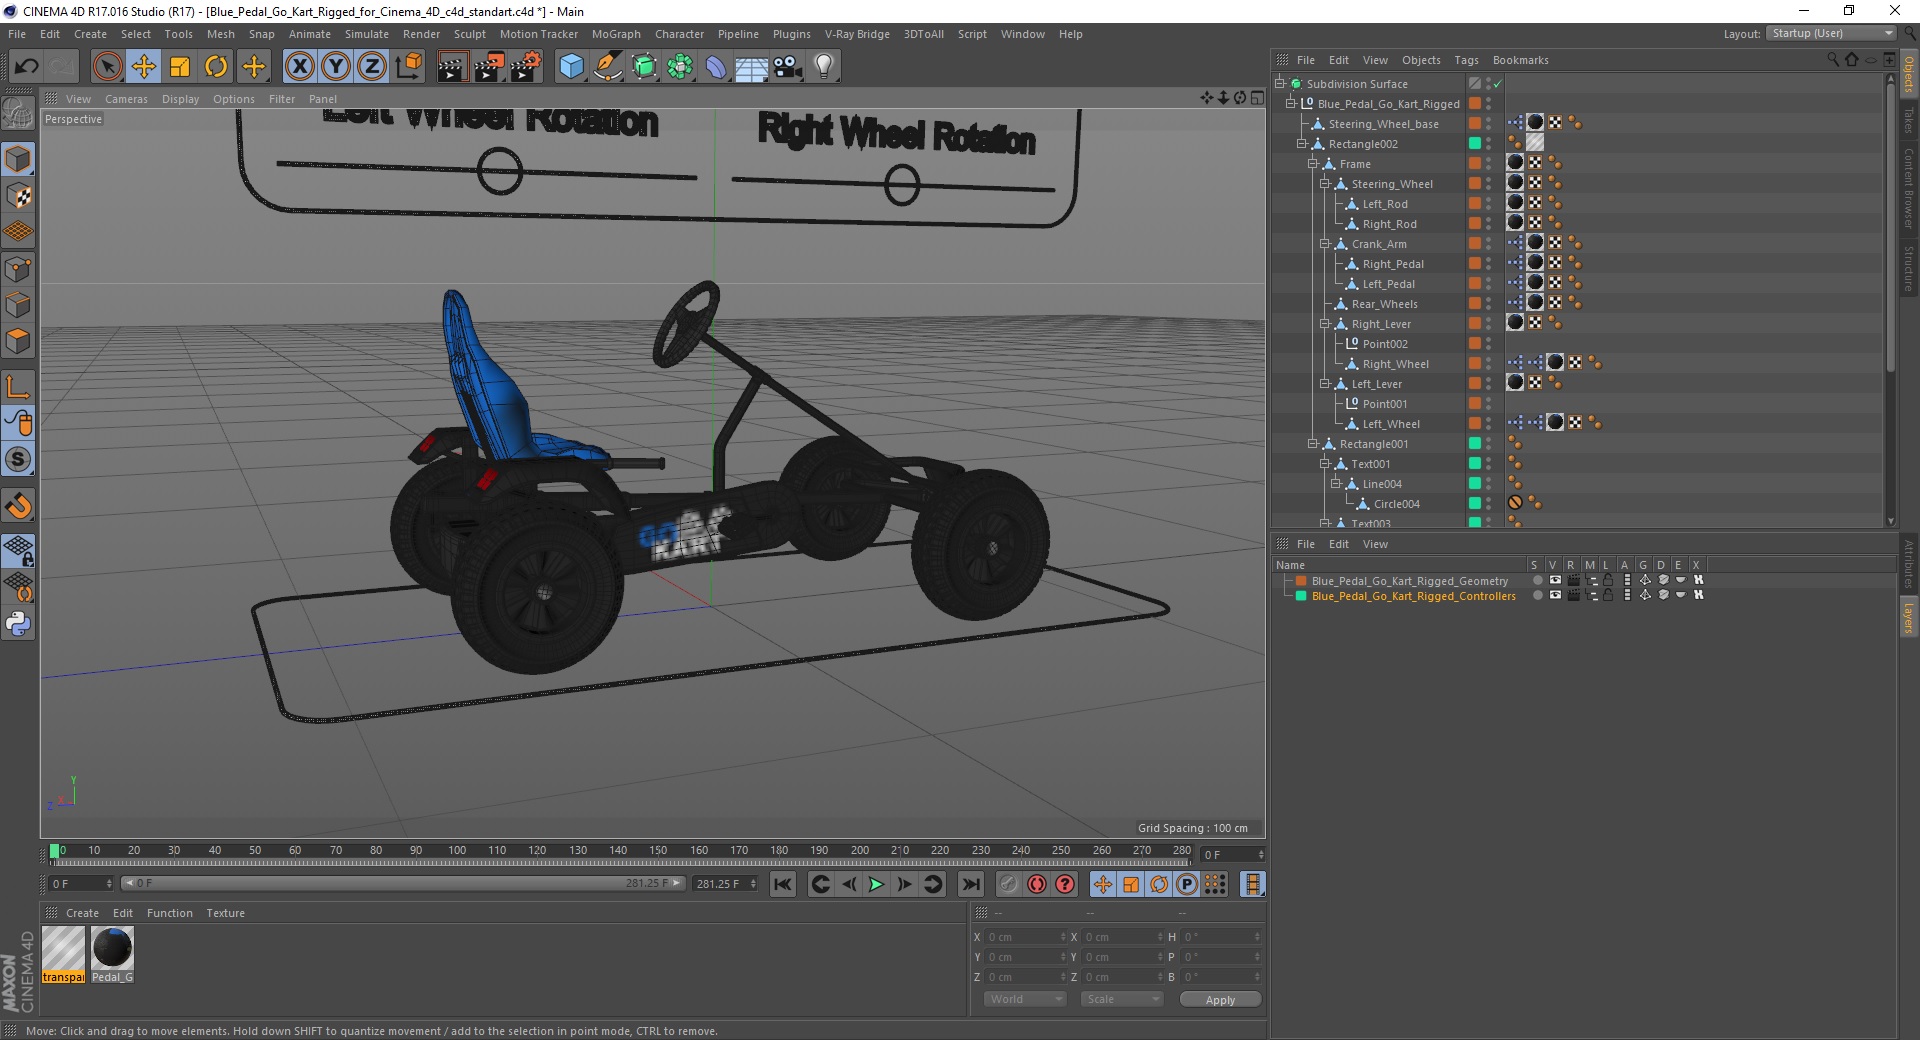Go to start of animation

pos(783,884)
